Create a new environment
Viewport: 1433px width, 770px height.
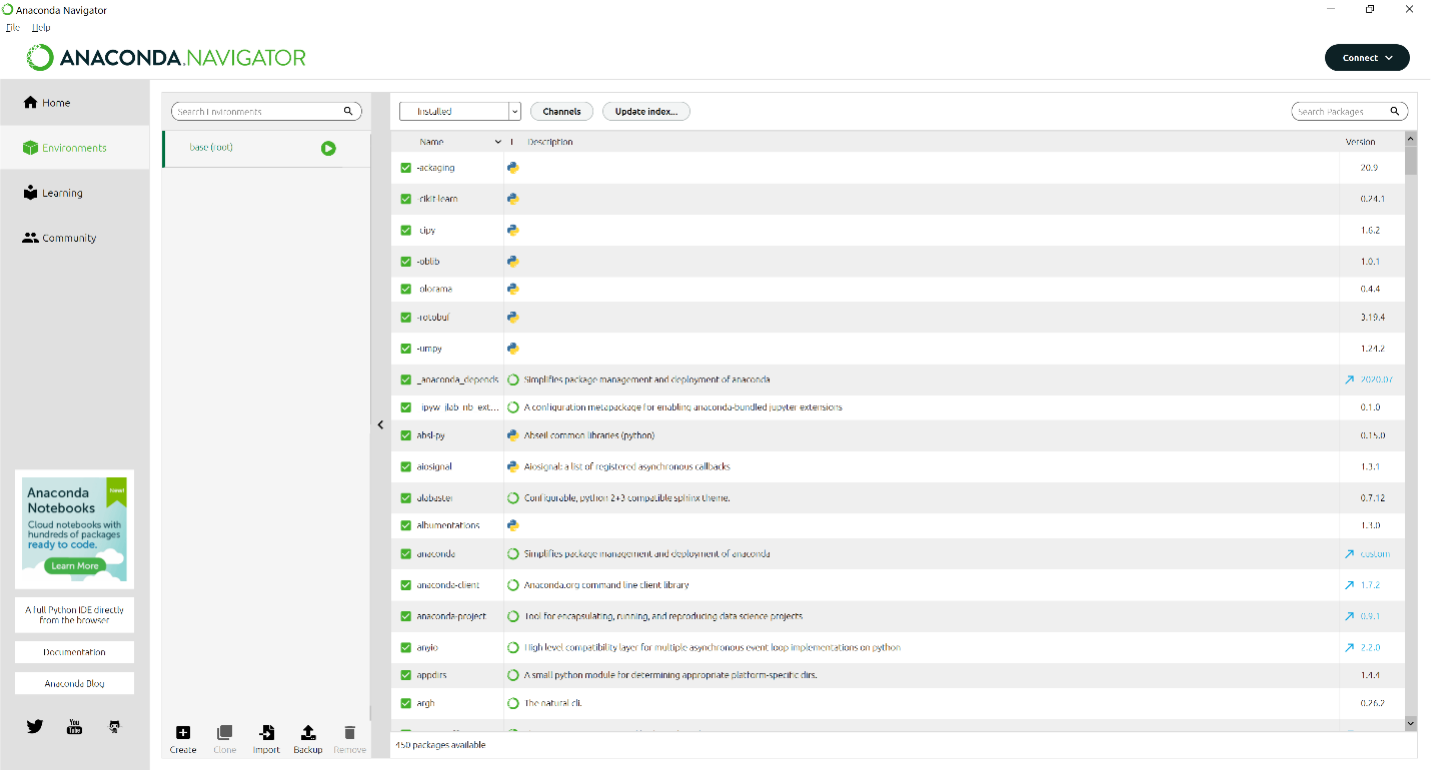pos(183,739)
